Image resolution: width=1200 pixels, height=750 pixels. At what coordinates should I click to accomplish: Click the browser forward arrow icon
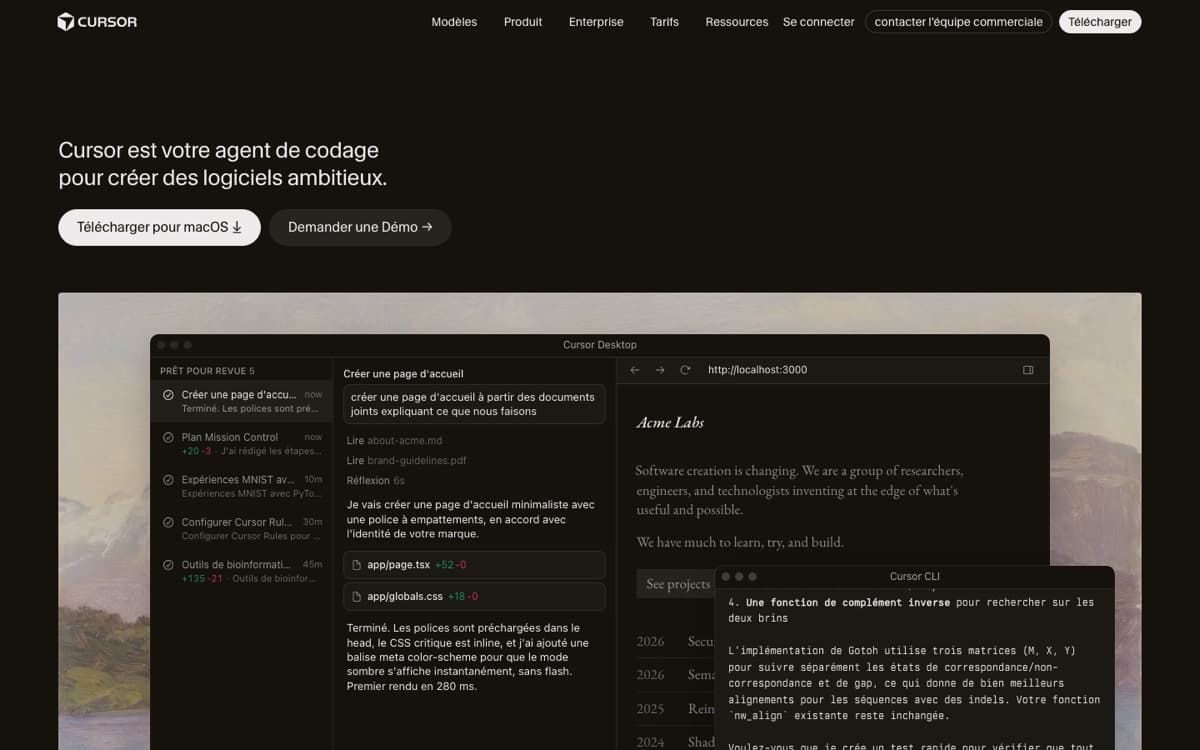pos(660,370)
